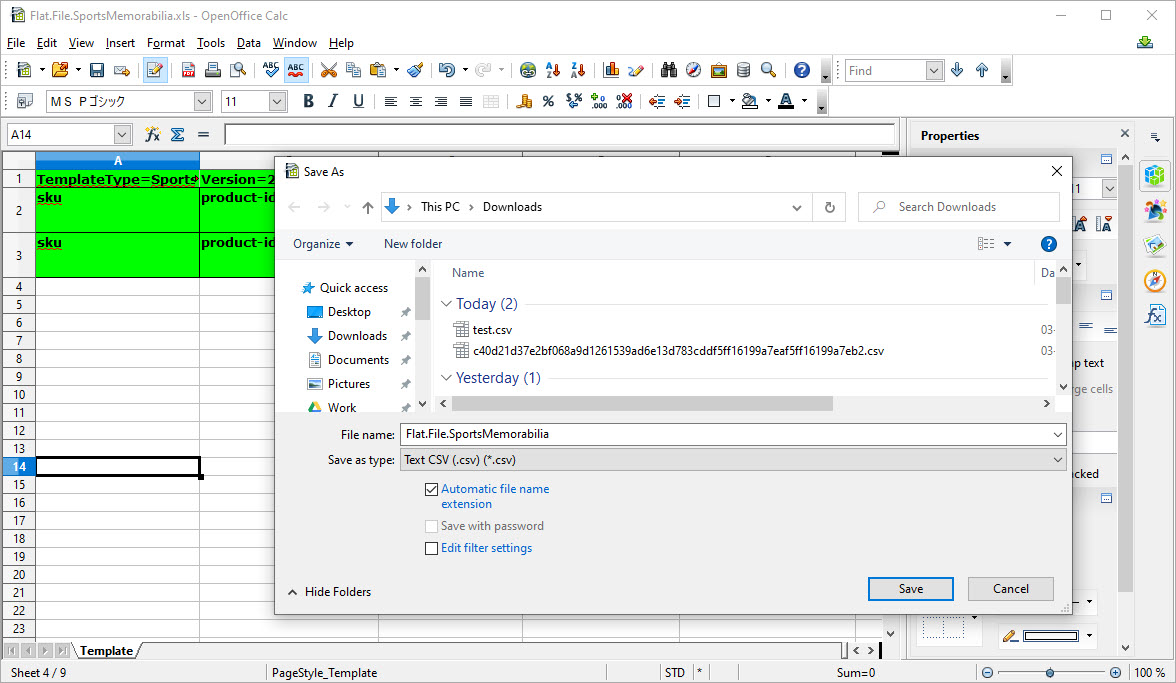1176x683 pixels.
Task: Open Find & Replace binoculars icon
Action: point(669,70)
